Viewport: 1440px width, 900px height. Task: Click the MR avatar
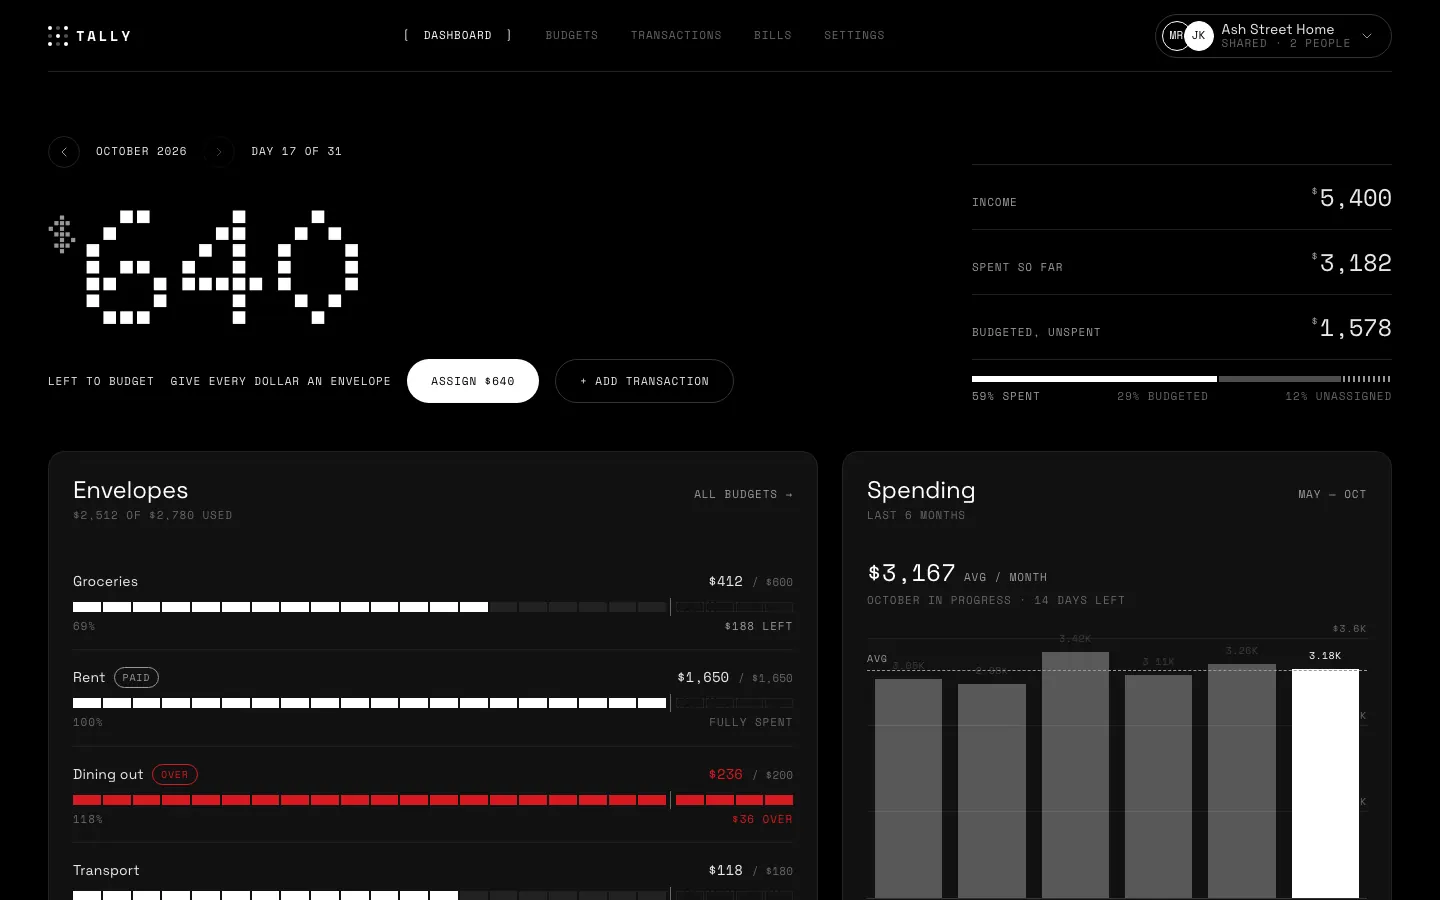1174,36
